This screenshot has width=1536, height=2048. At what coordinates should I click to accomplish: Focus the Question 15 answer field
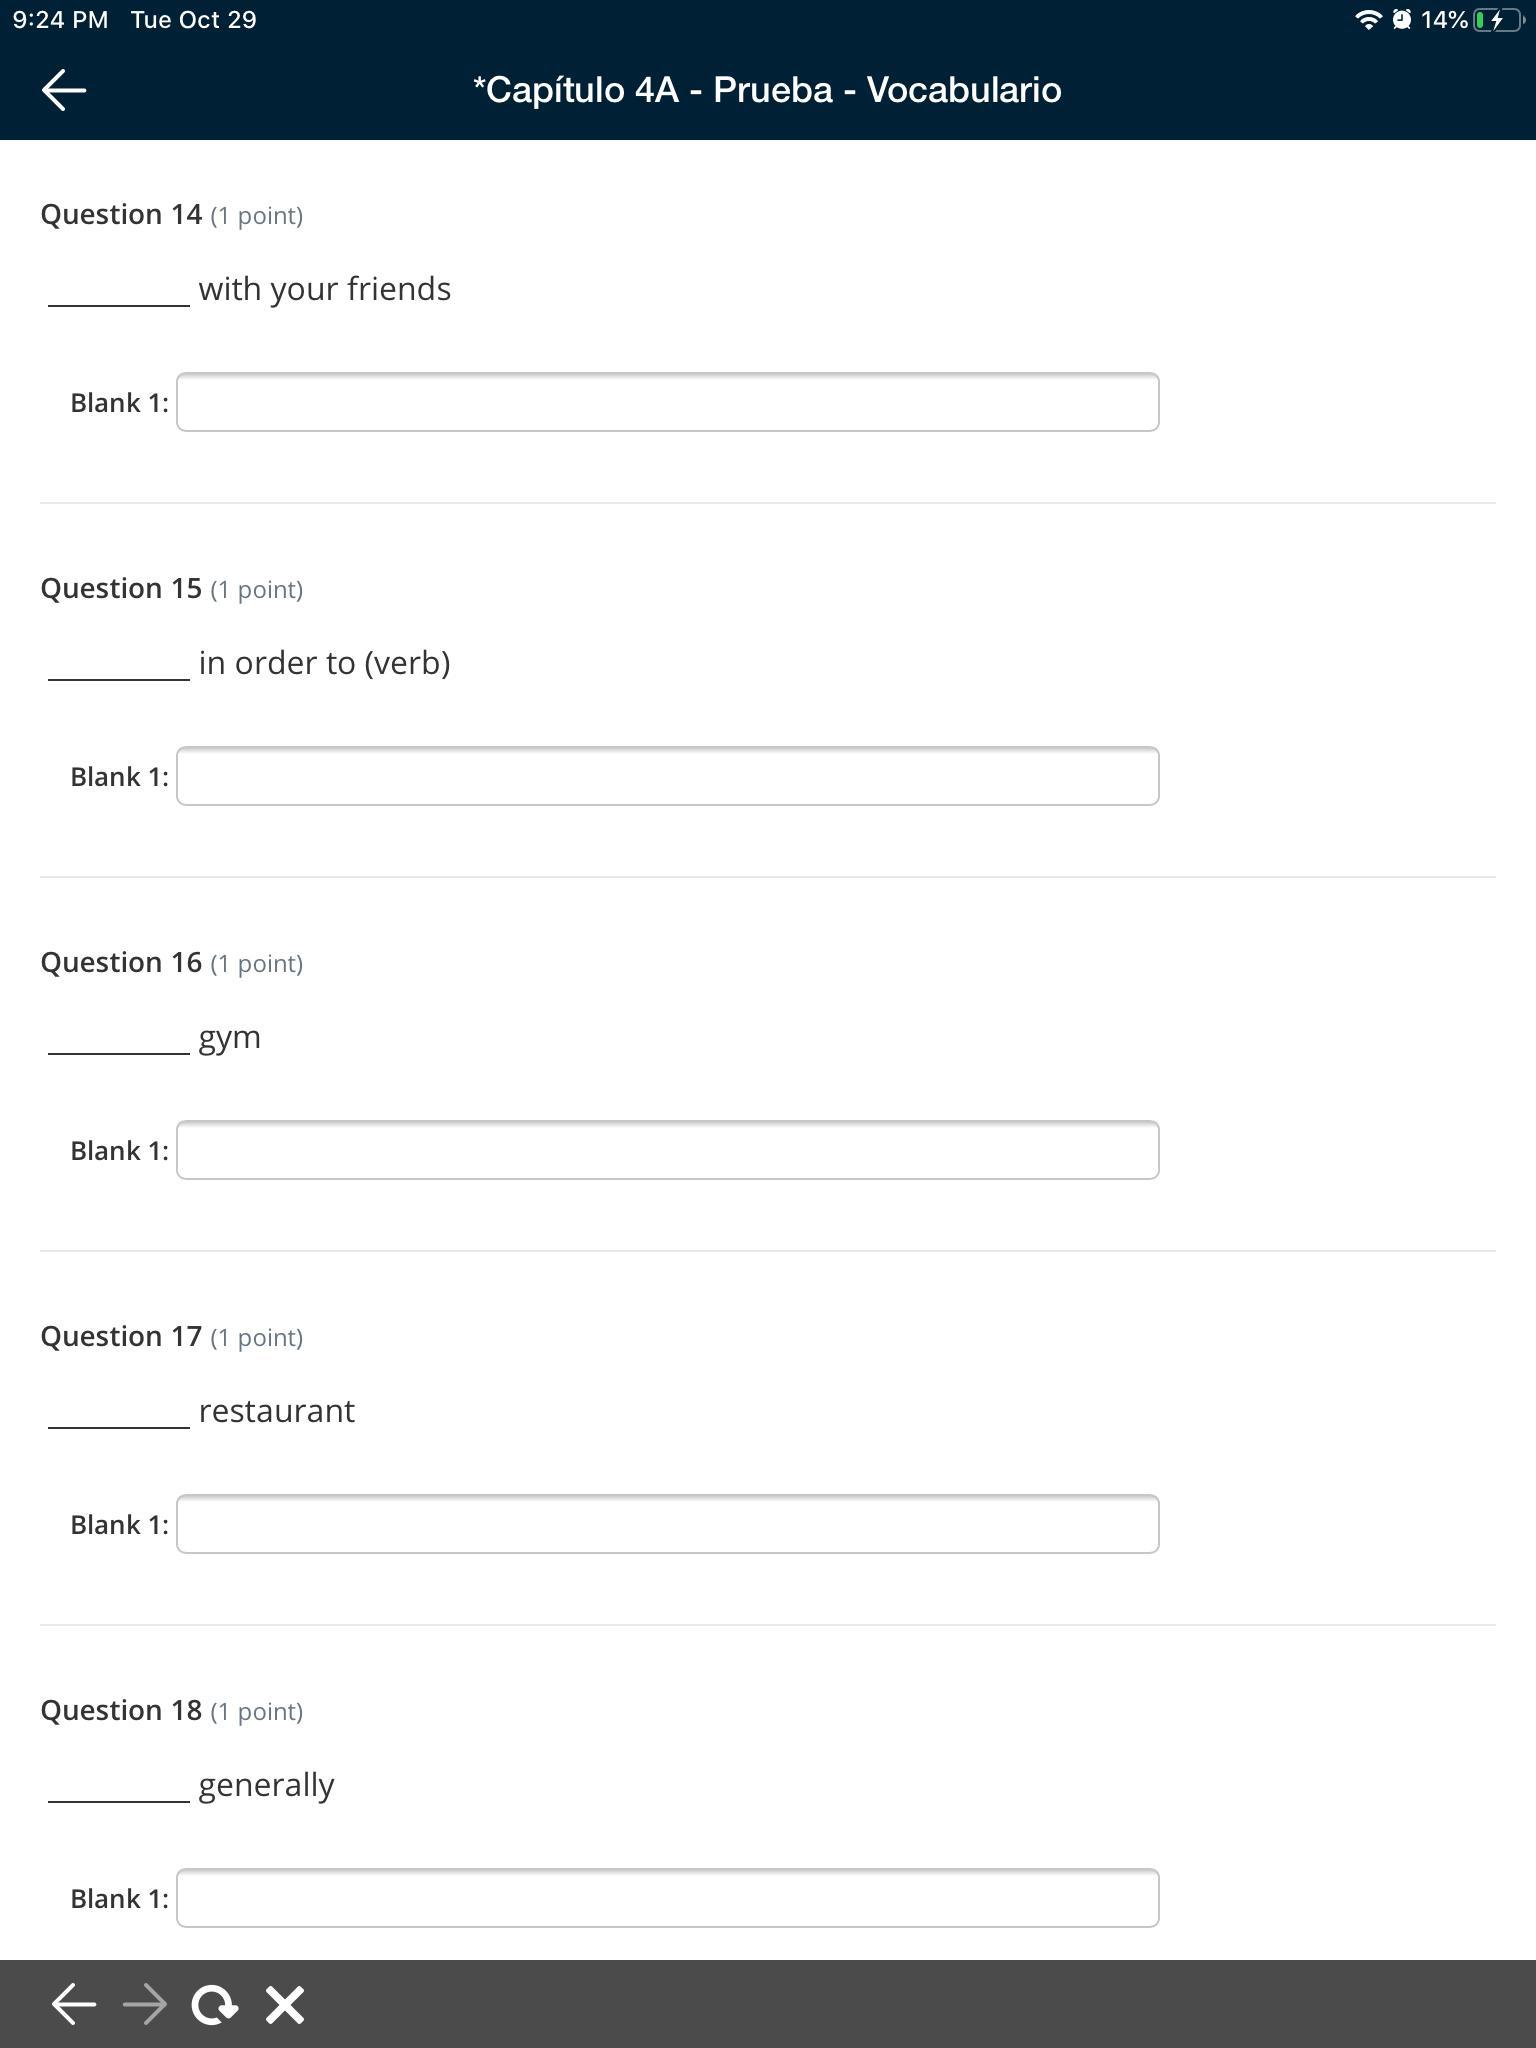coord(667,776)
